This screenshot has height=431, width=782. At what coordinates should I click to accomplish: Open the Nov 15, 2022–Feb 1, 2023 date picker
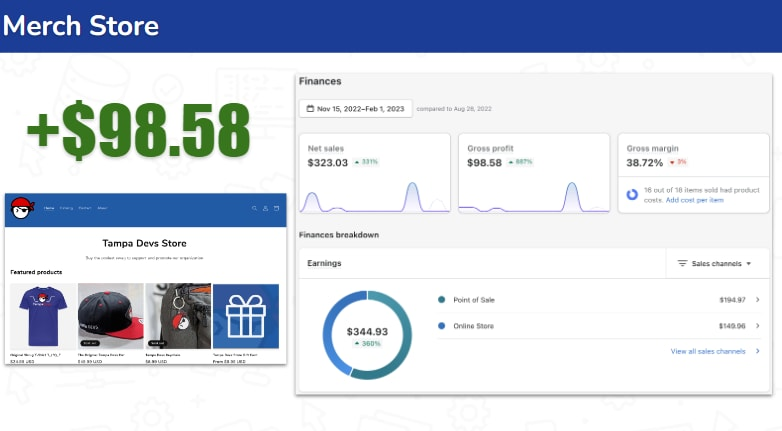[355, 108]
